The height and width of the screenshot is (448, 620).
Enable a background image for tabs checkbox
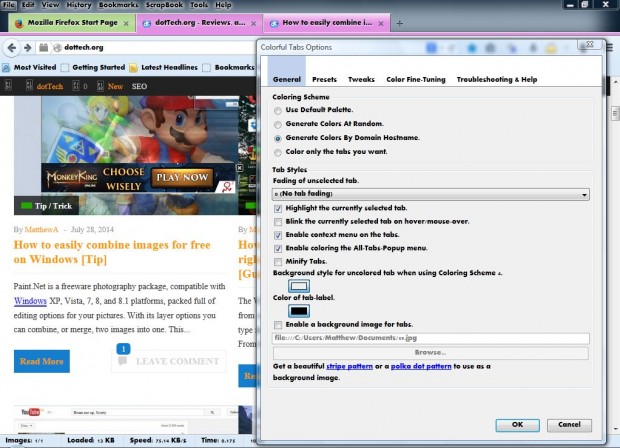pyautogui.click(x=278, y=325)
